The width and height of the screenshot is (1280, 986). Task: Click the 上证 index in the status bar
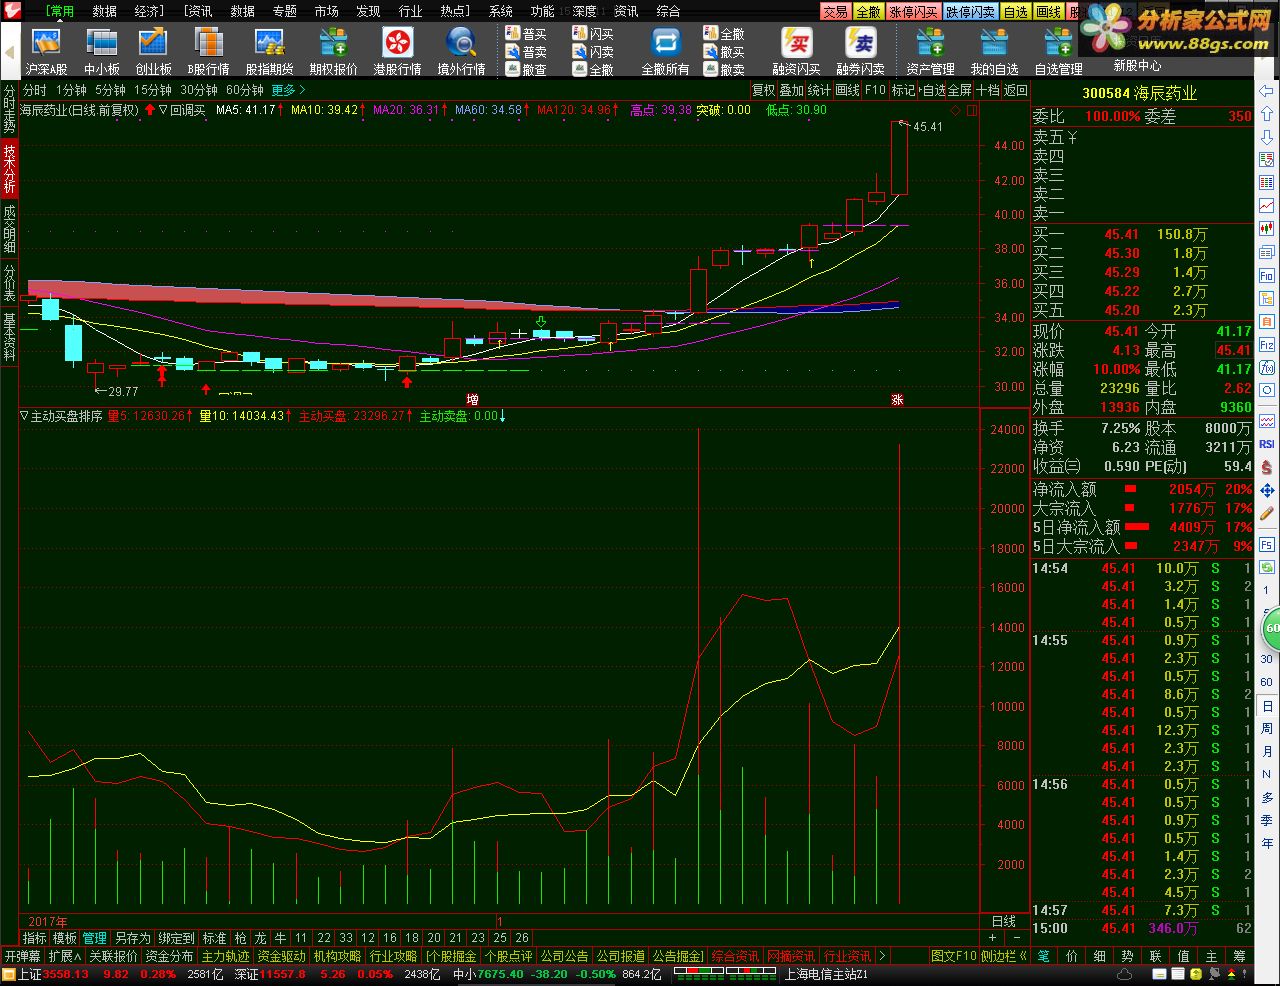pos(30,975)
